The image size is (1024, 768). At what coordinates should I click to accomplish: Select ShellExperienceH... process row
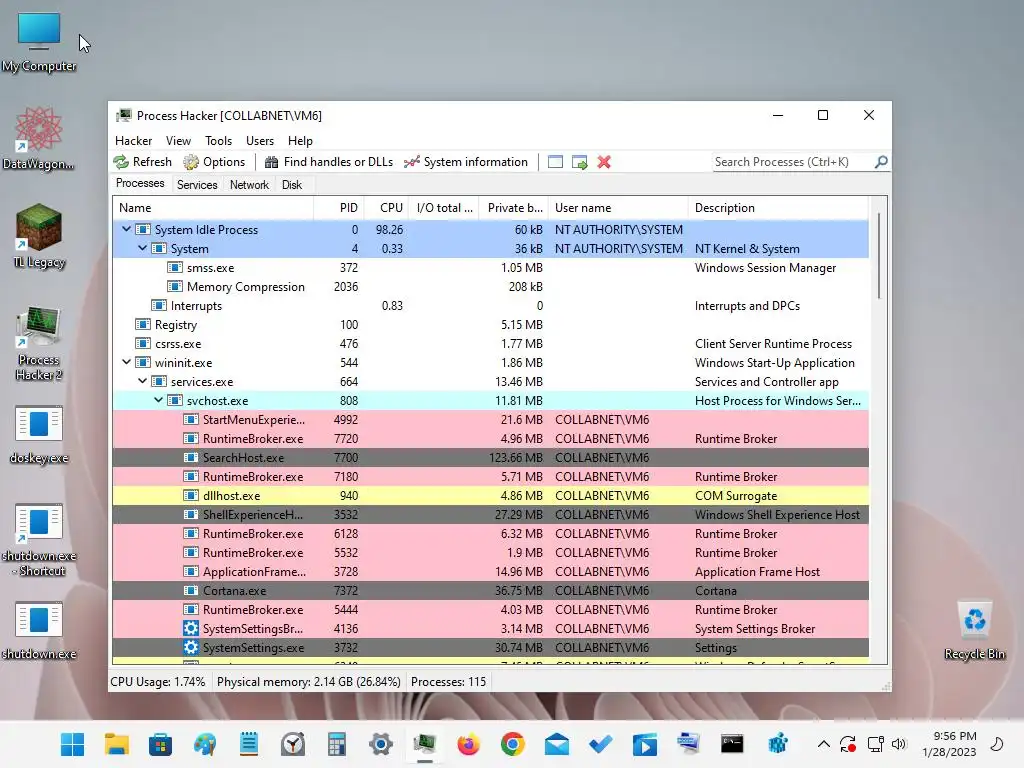(490, 514)
